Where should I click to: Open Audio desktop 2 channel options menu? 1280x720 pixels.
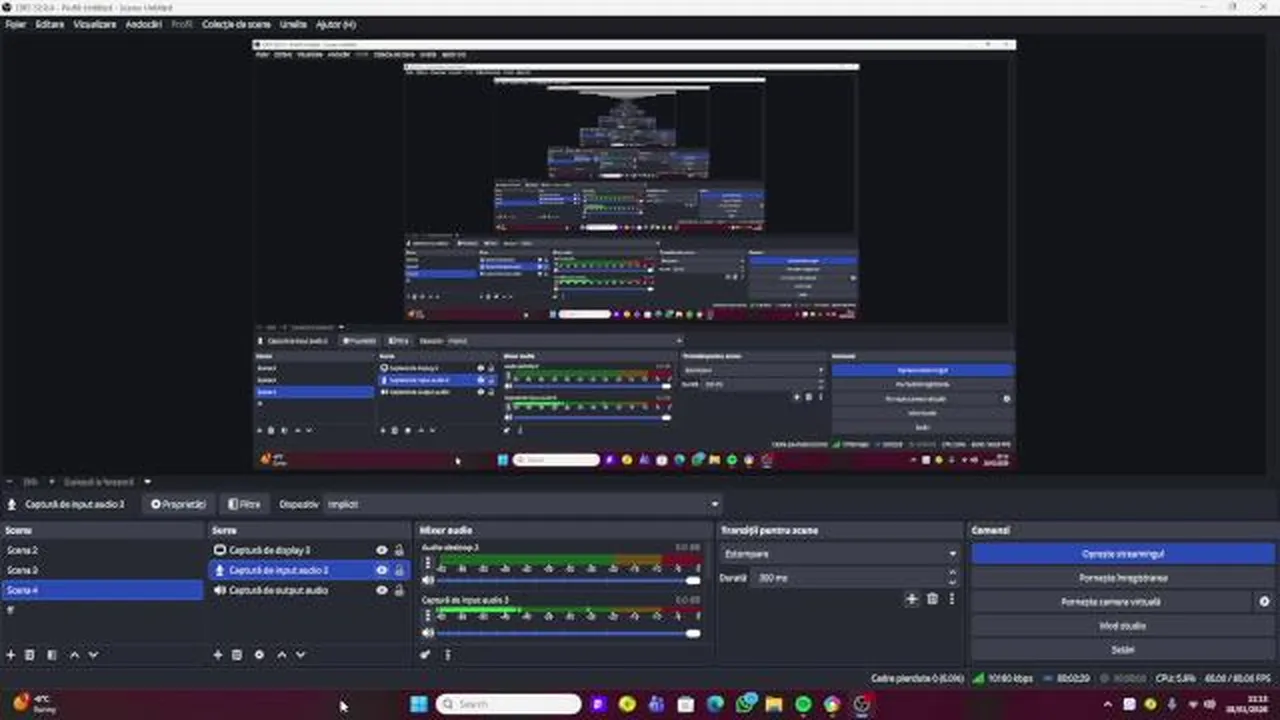[428, 563]
